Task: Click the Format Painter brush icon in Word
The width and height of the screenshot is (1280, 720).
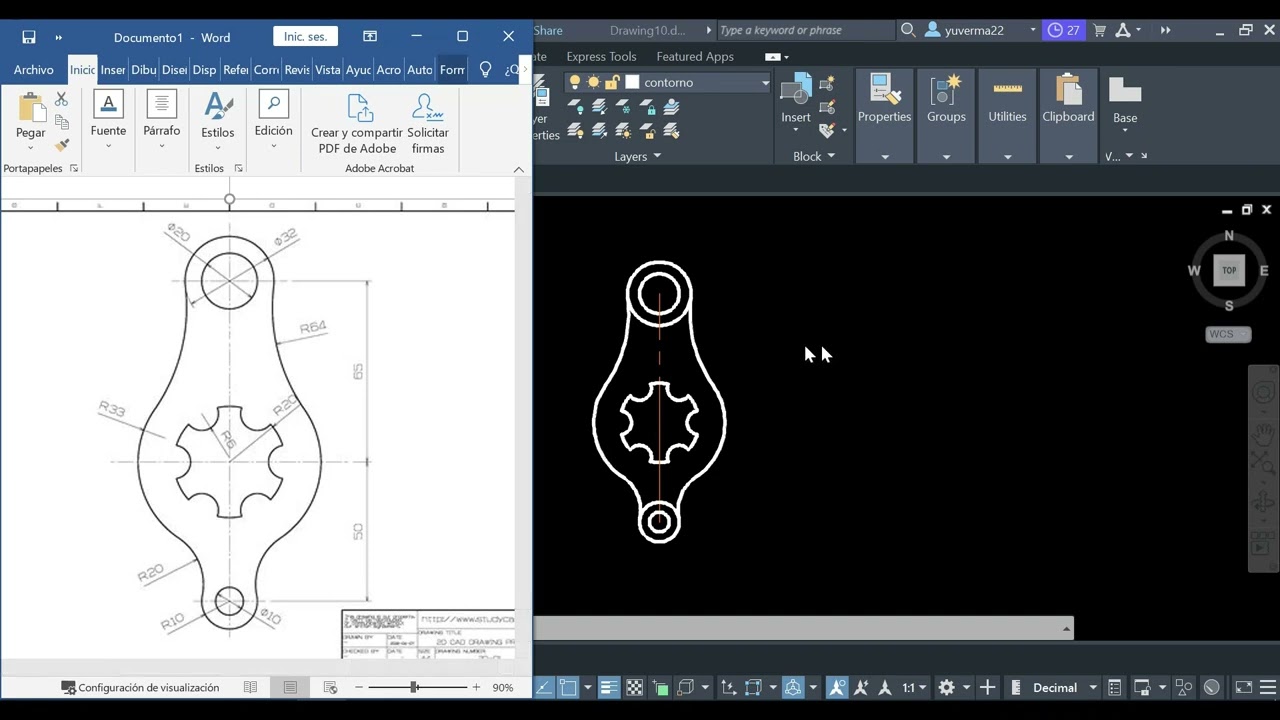Action: (x=61, y=145)
